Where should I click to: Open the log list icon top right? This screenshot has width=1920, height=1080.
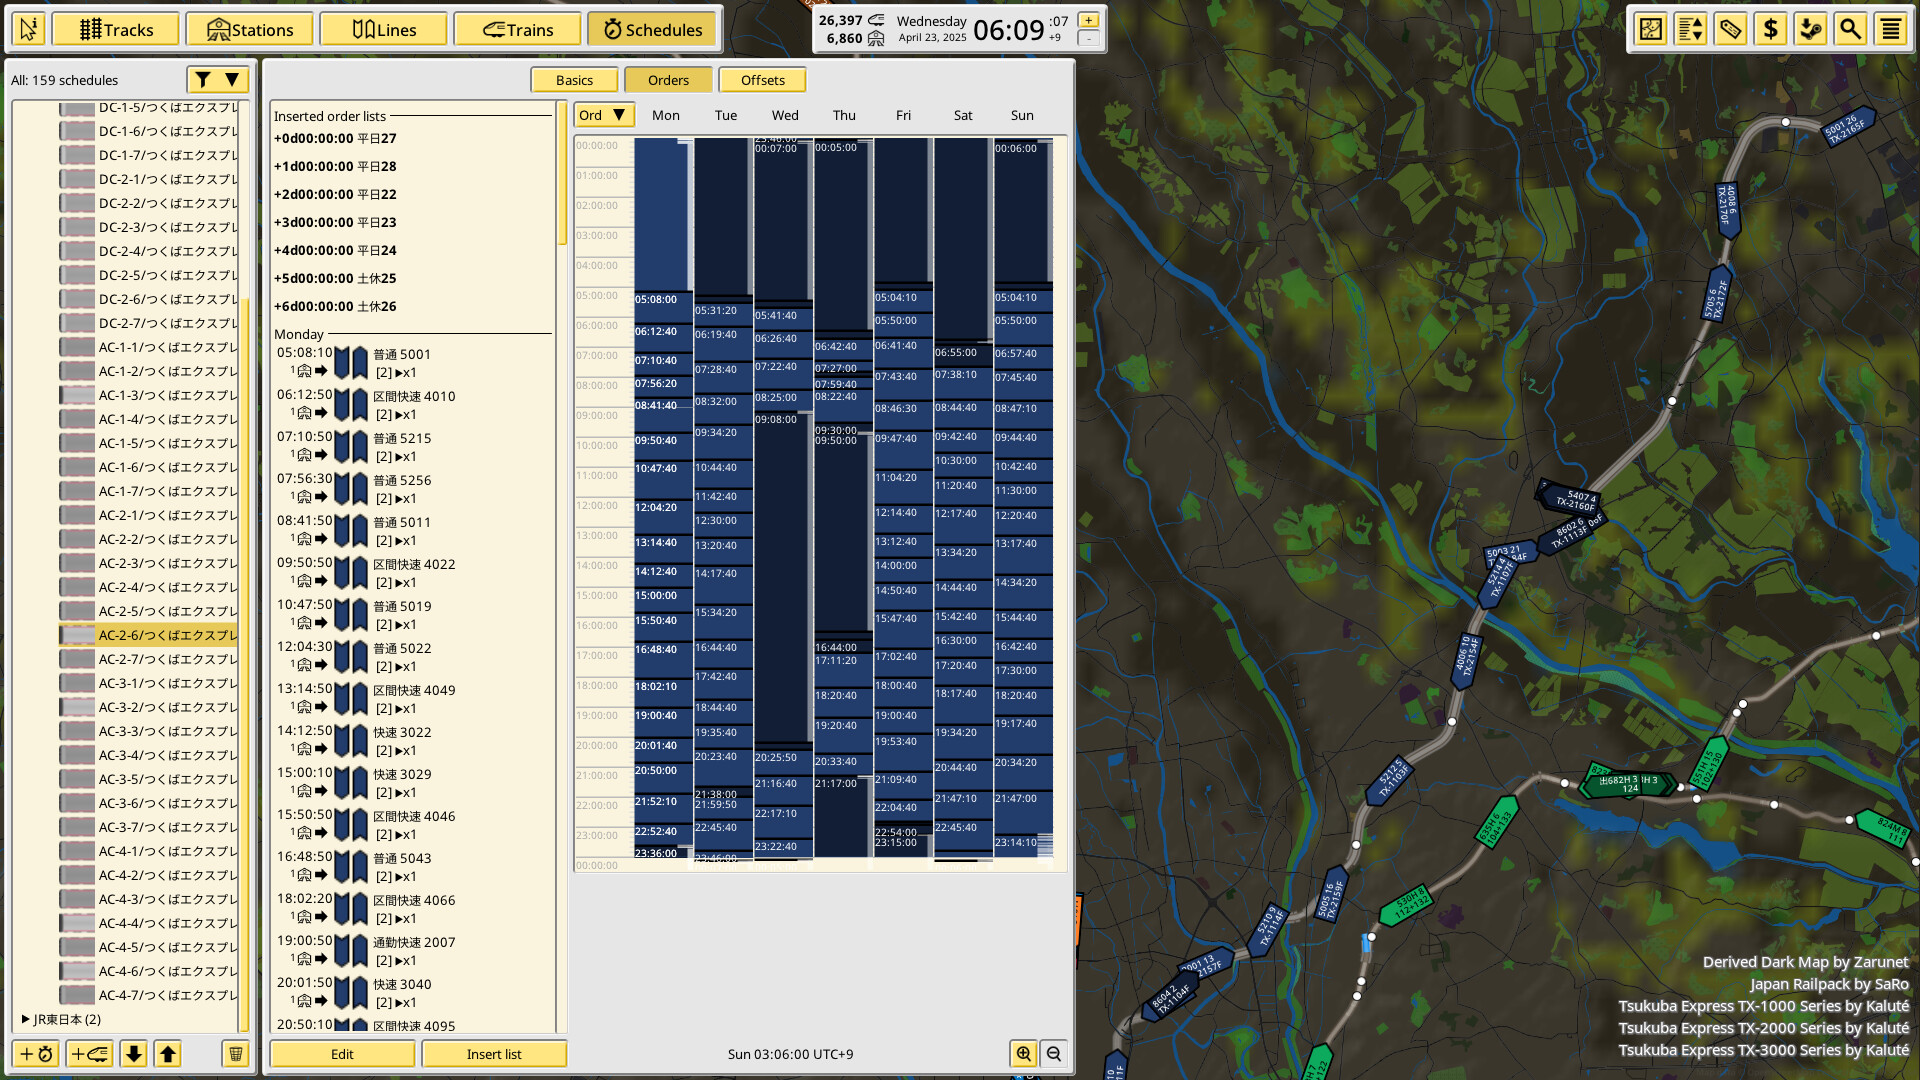(1891, 29)
